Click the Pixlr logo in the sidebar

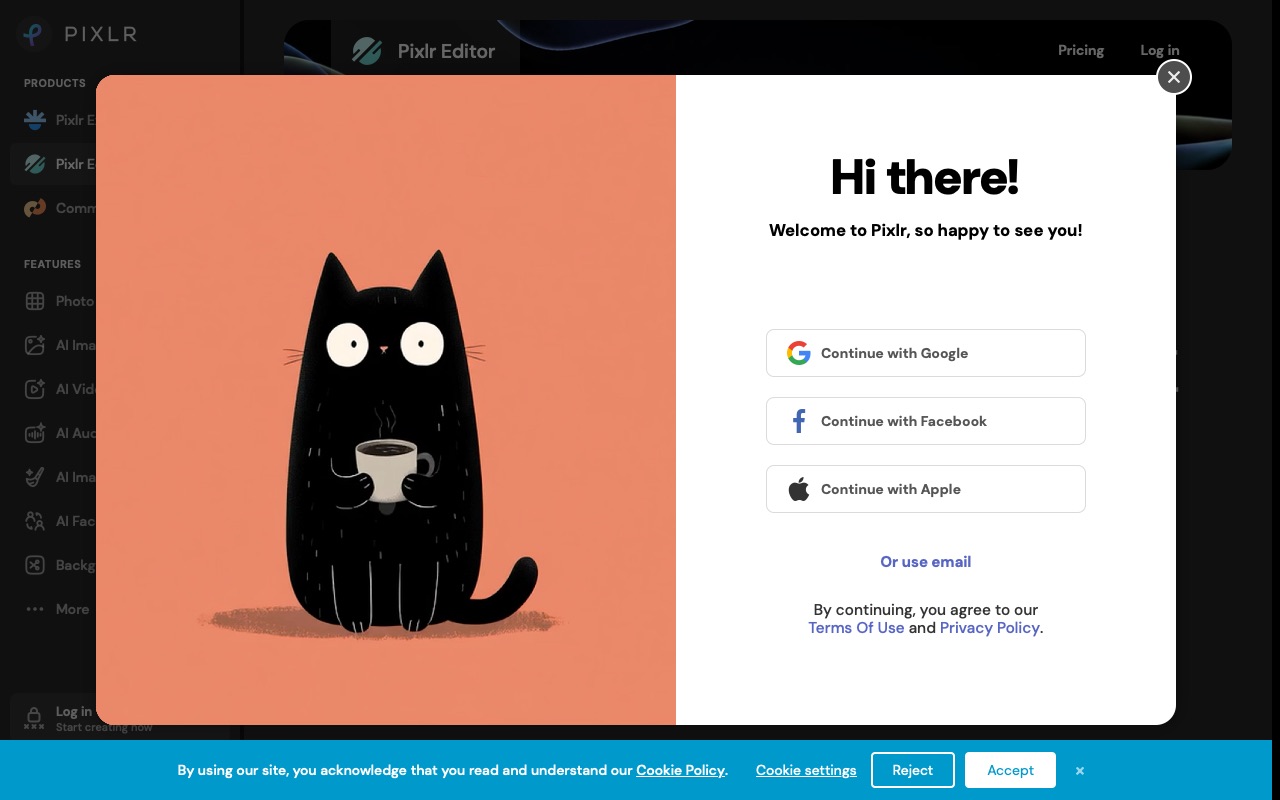(77, 34)
